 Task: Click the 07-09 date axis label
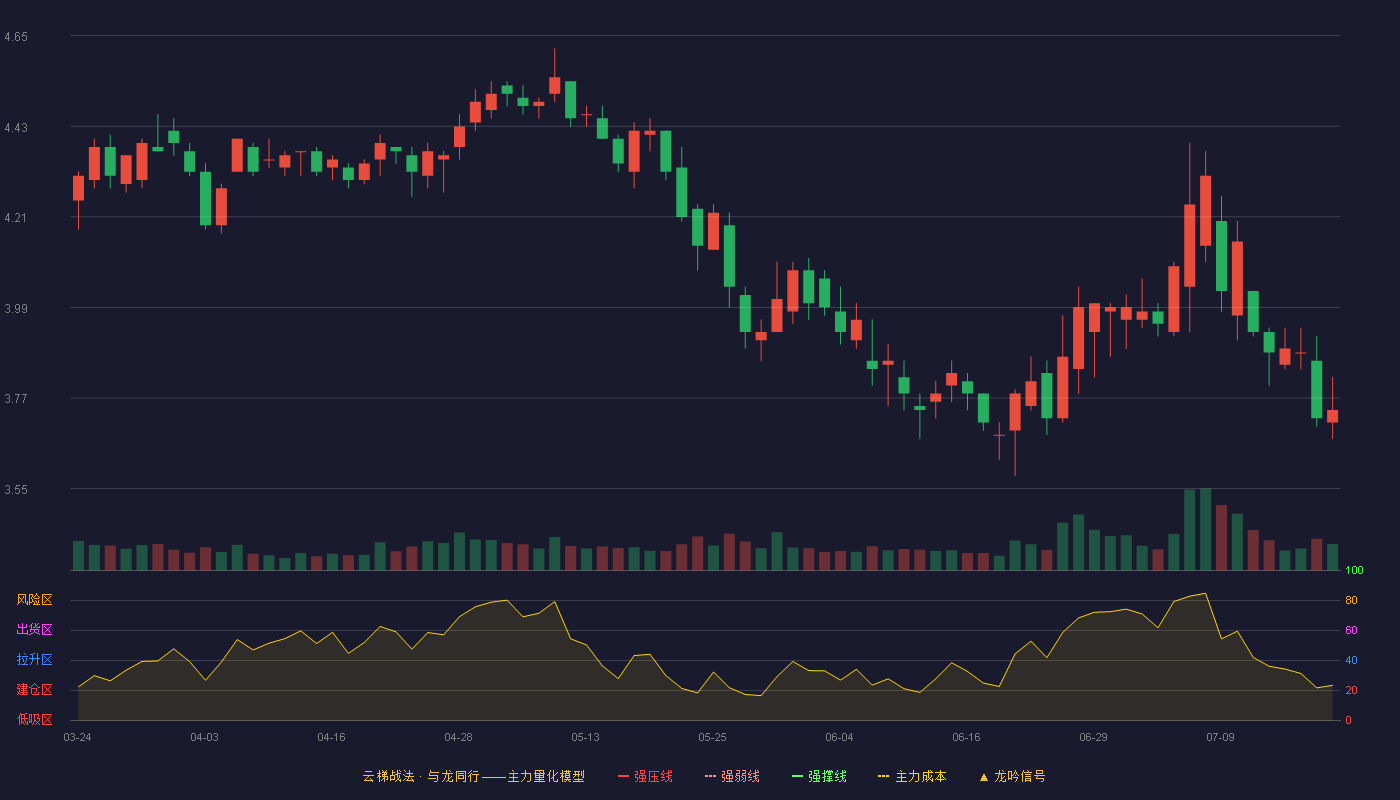pos(1220,737)
